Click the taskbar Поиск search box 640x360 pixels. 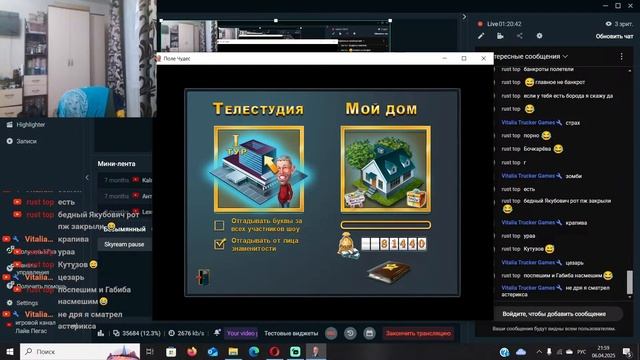point(80,351)
